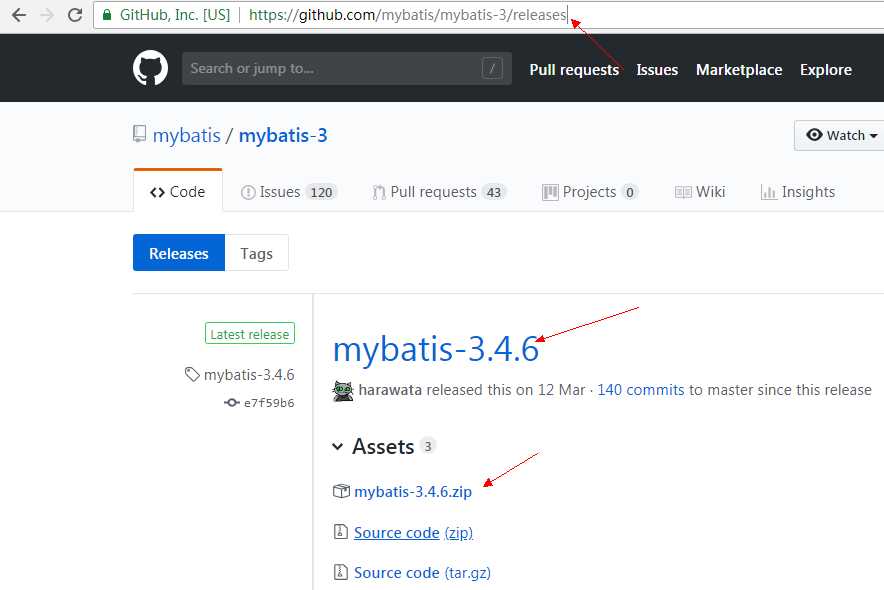Click the browser forward arrow

(47, 15)
